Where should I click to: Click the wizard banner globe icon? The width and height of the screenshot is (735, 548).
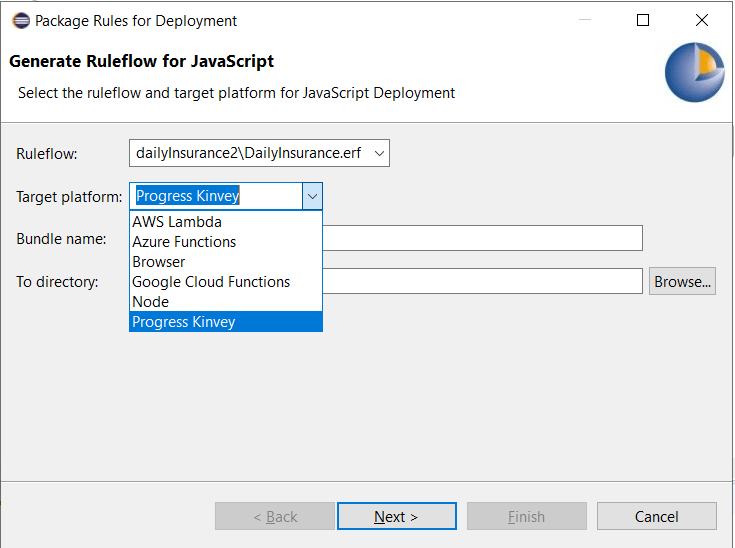pyautogui.click(x=694, y=74)
